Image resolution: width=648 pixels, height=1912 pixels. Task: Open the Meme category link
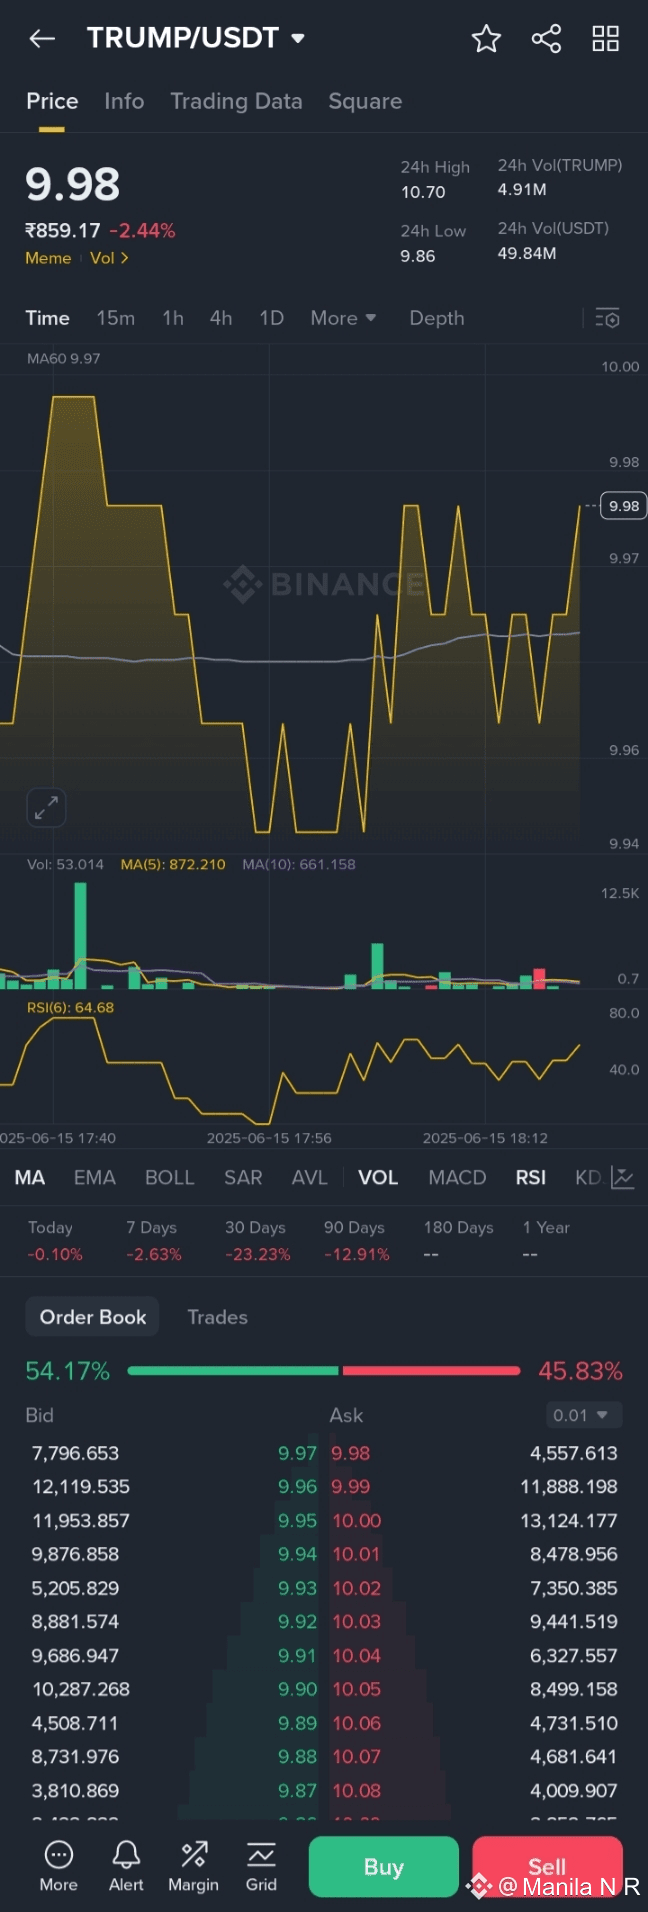48,258
